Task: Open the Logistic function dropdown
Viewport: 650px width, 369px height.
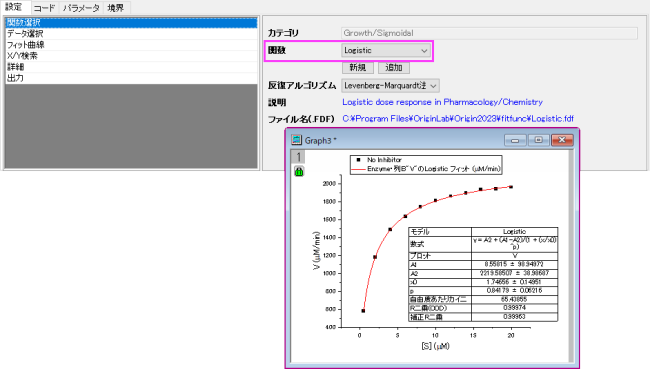Action: [386, 51]
